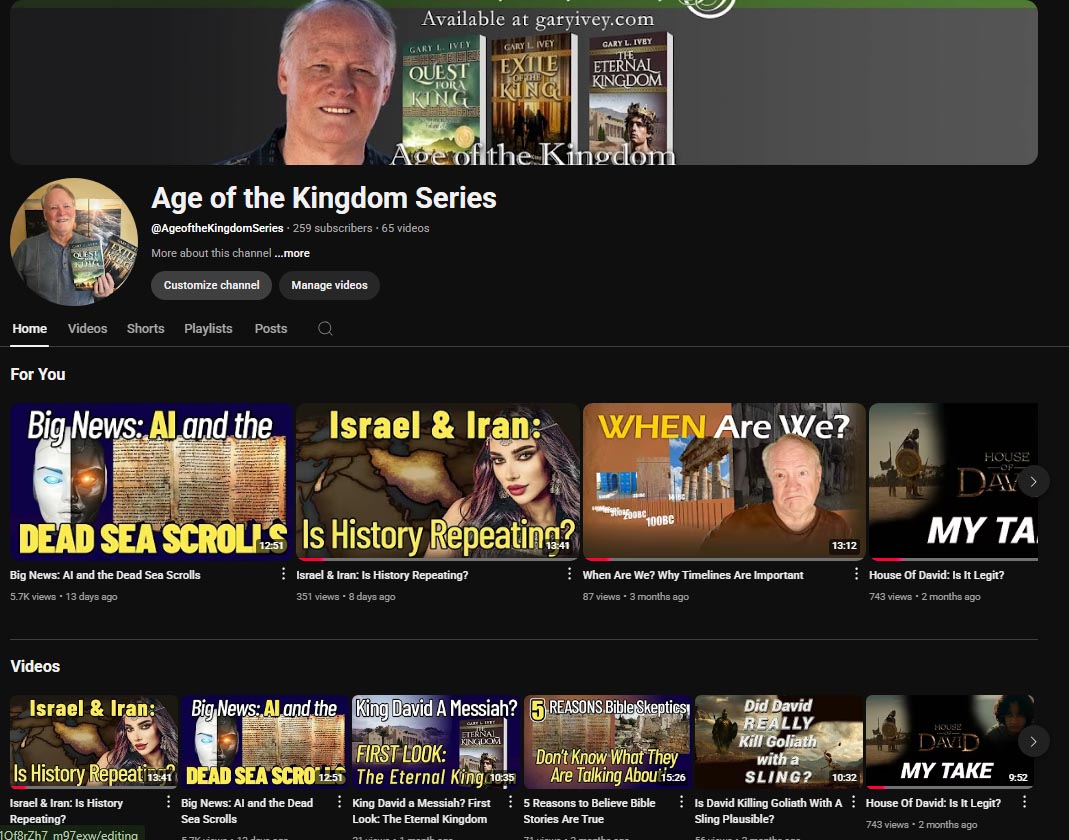The height and width of the screenshot is (840, 1069).
Task: Show next videos in For You carousel
Action: [1034, 481]
